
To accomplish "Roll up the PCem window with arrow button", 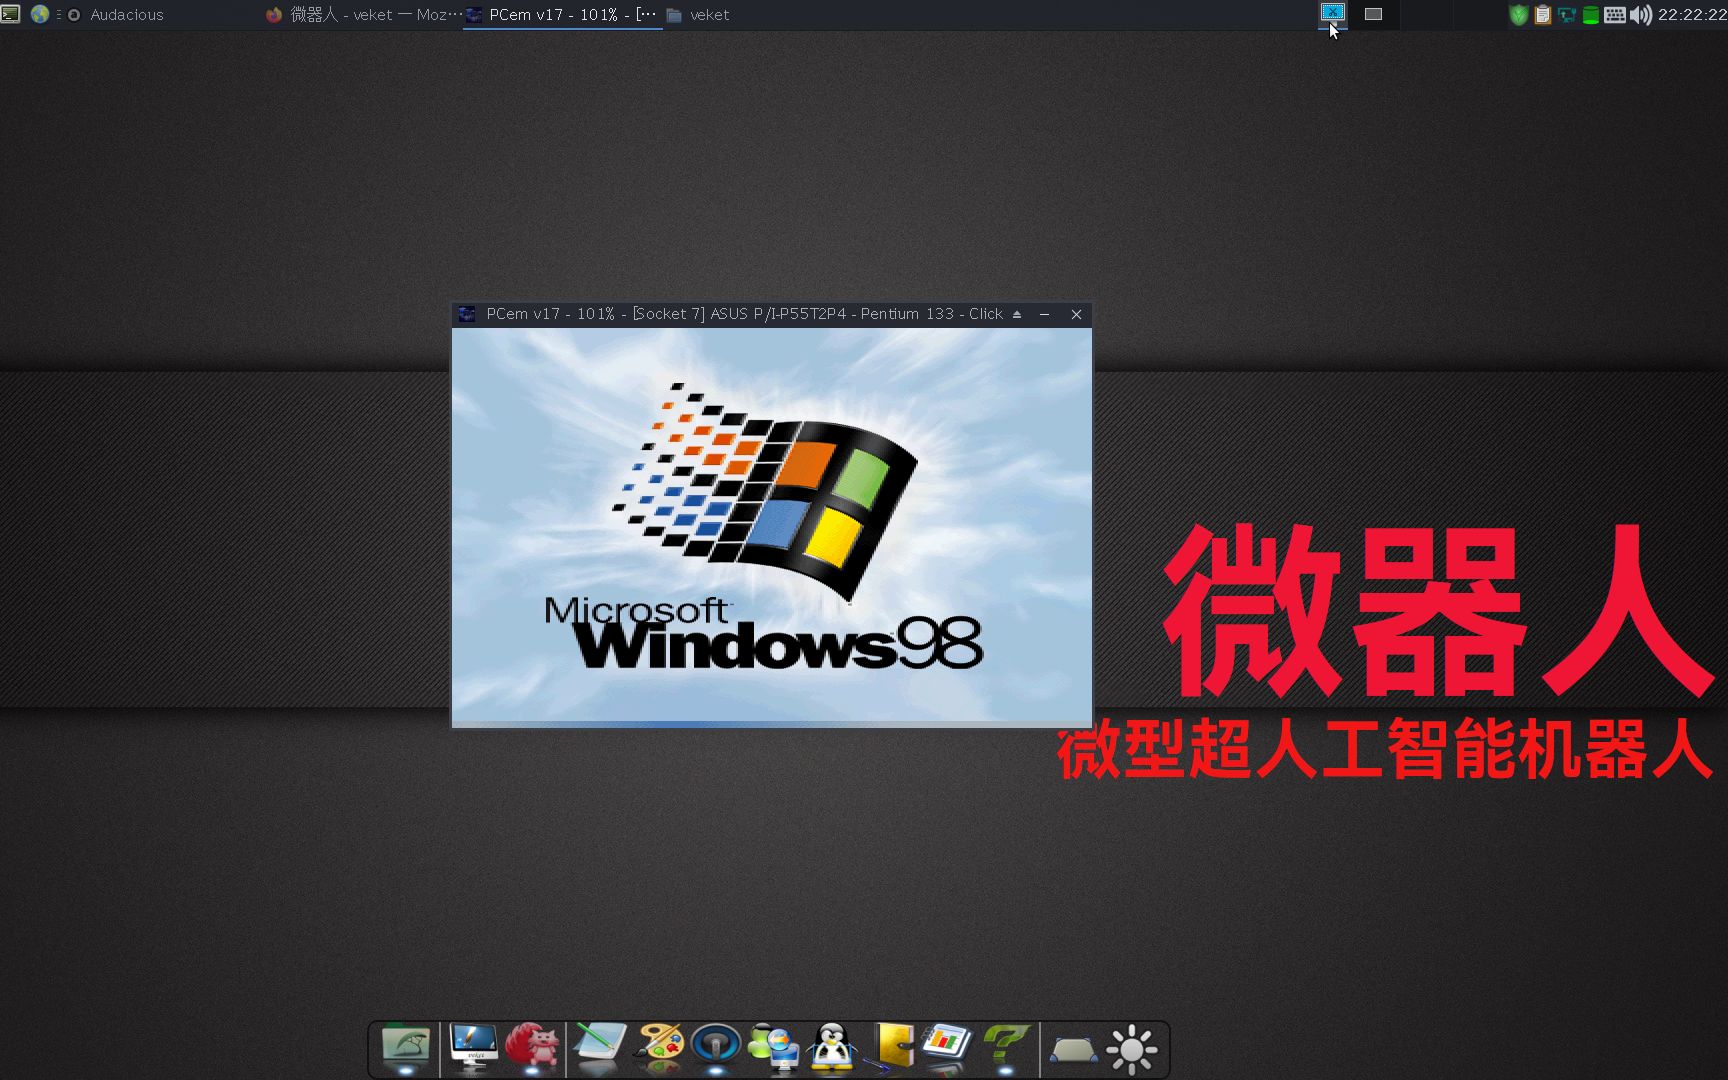I will (x=1017, y=314).
